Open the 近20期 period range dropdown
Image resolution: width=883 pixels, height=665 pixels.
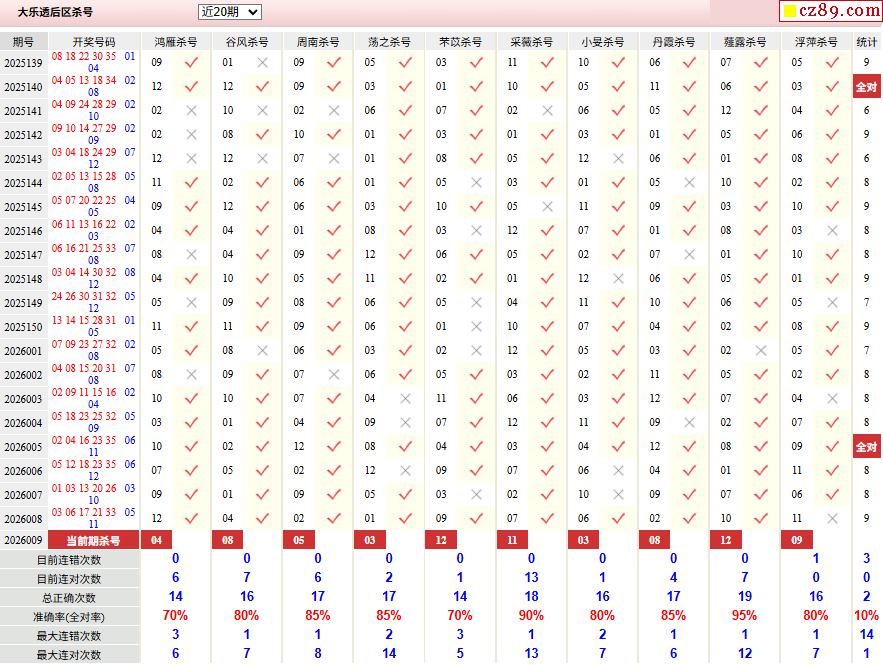[x=230, y=12]
